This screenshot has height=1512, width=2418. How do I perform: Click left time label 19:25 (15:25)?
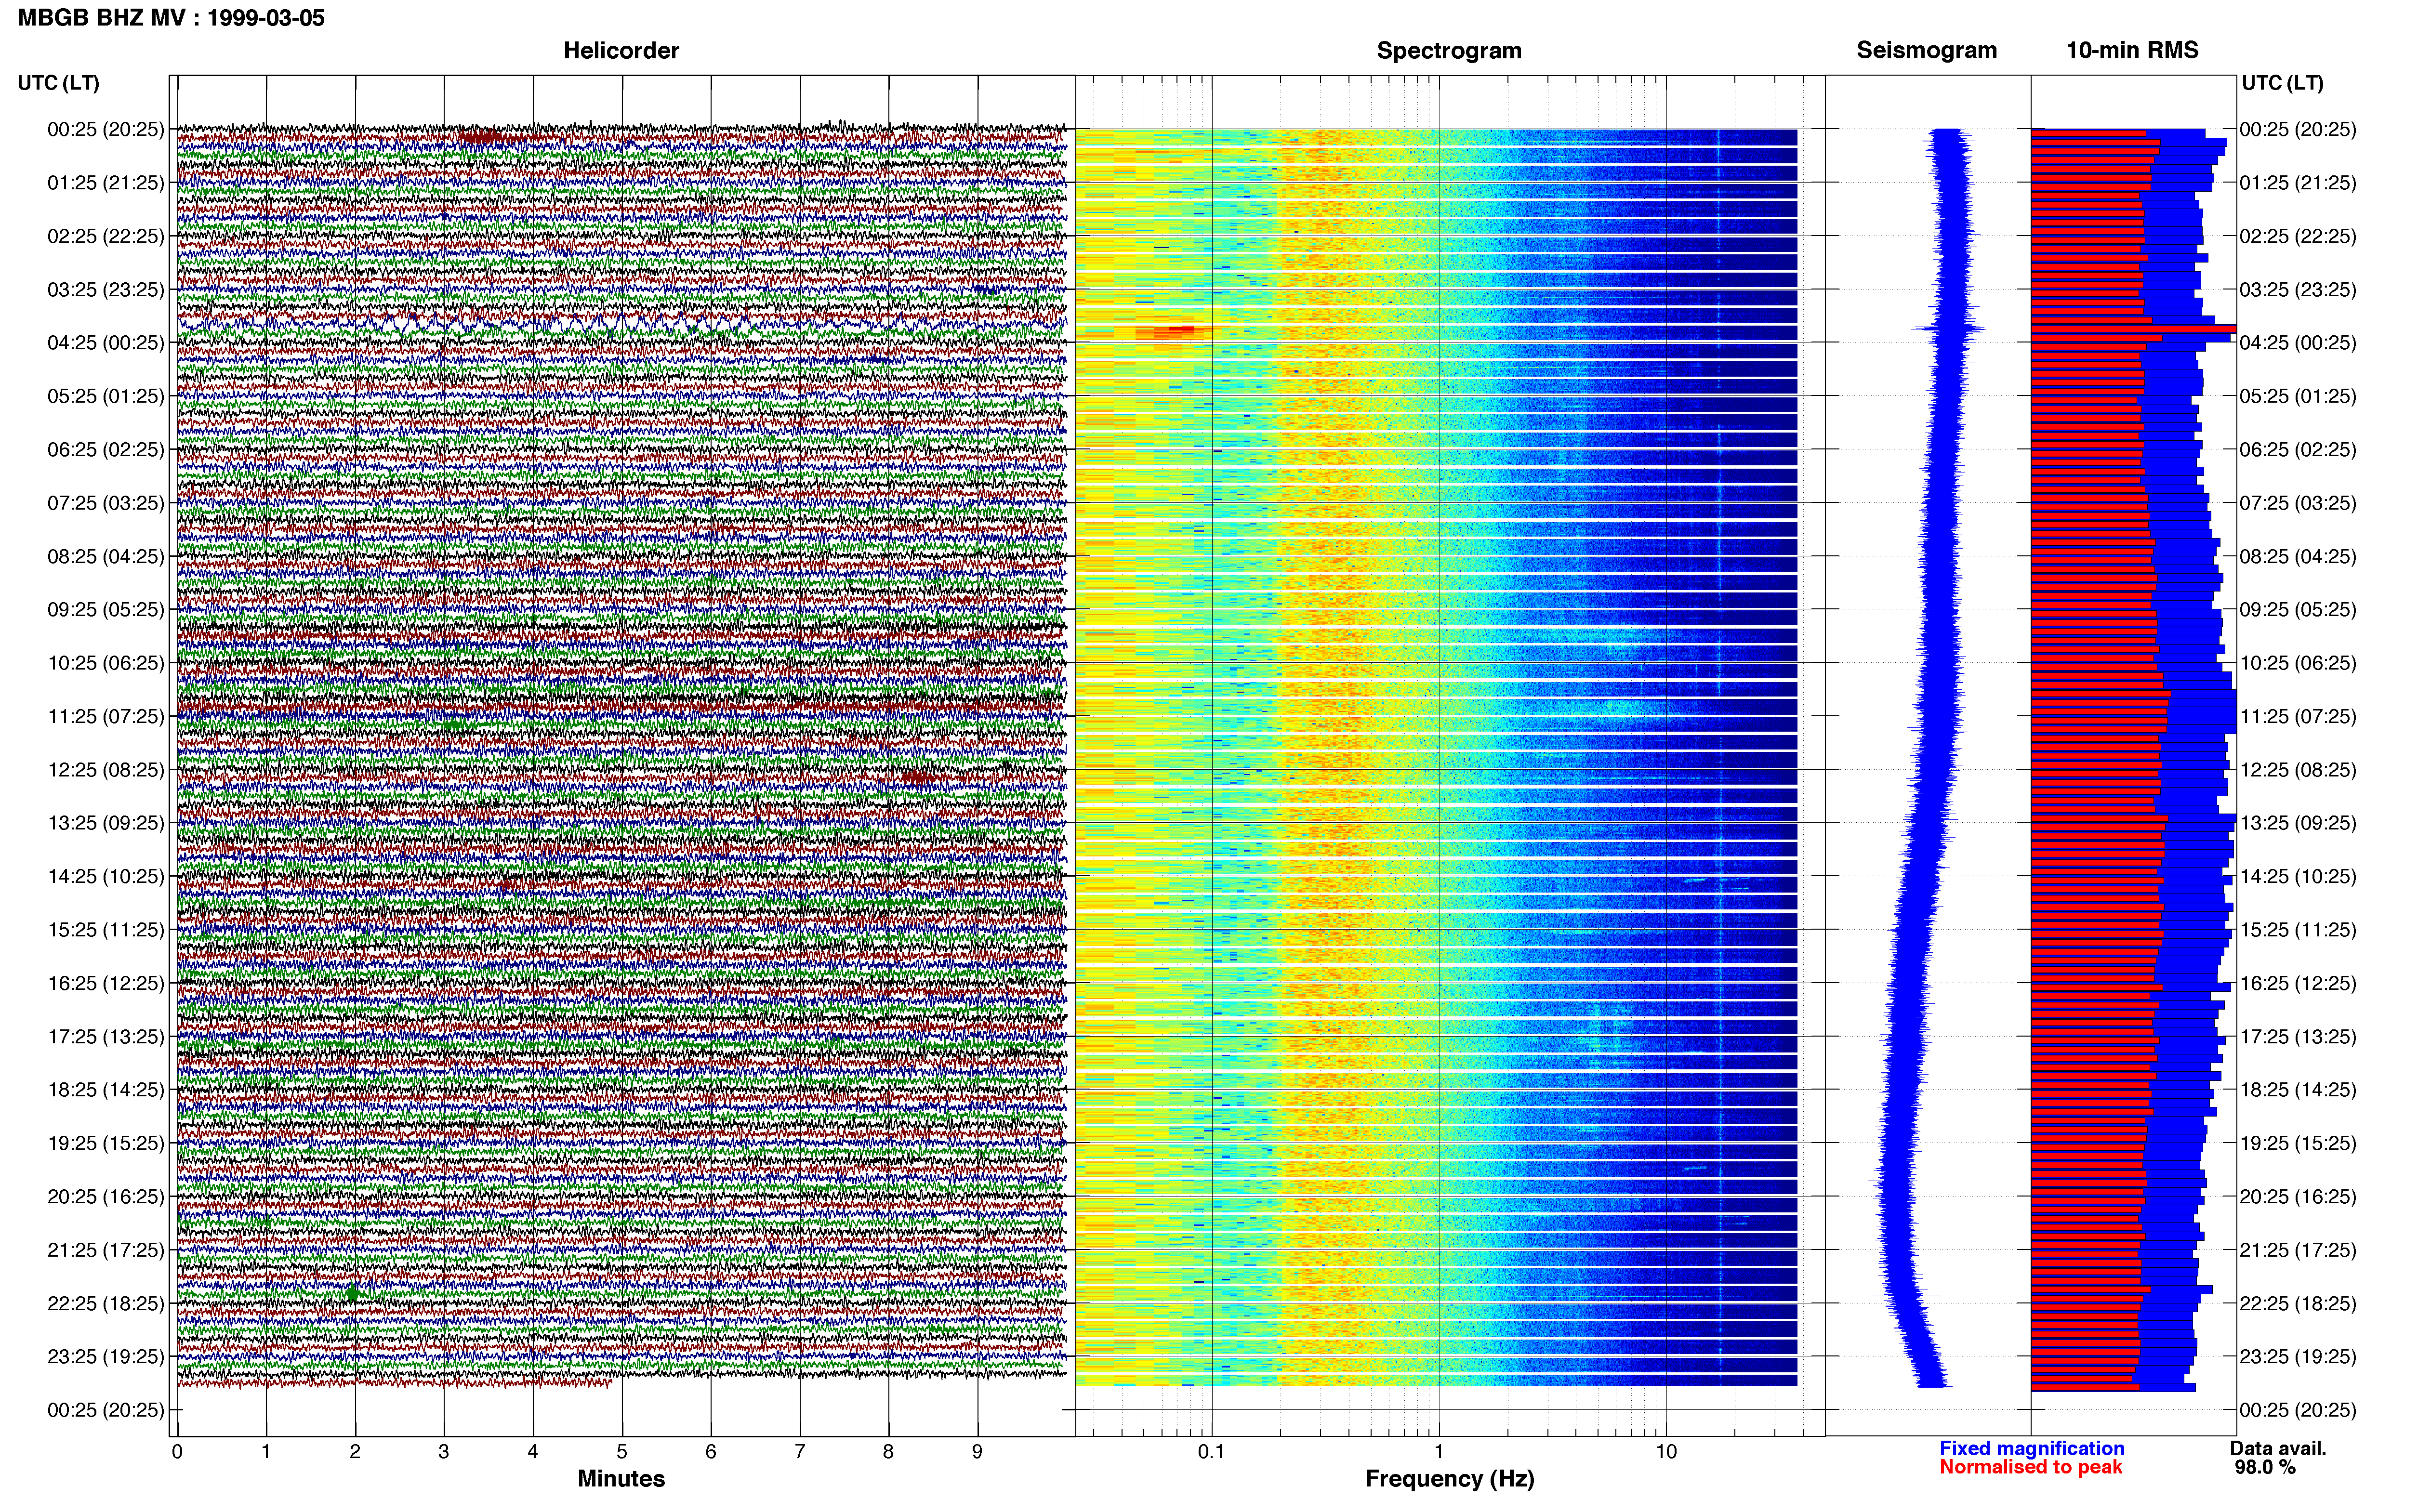(x=105, y=1143)
